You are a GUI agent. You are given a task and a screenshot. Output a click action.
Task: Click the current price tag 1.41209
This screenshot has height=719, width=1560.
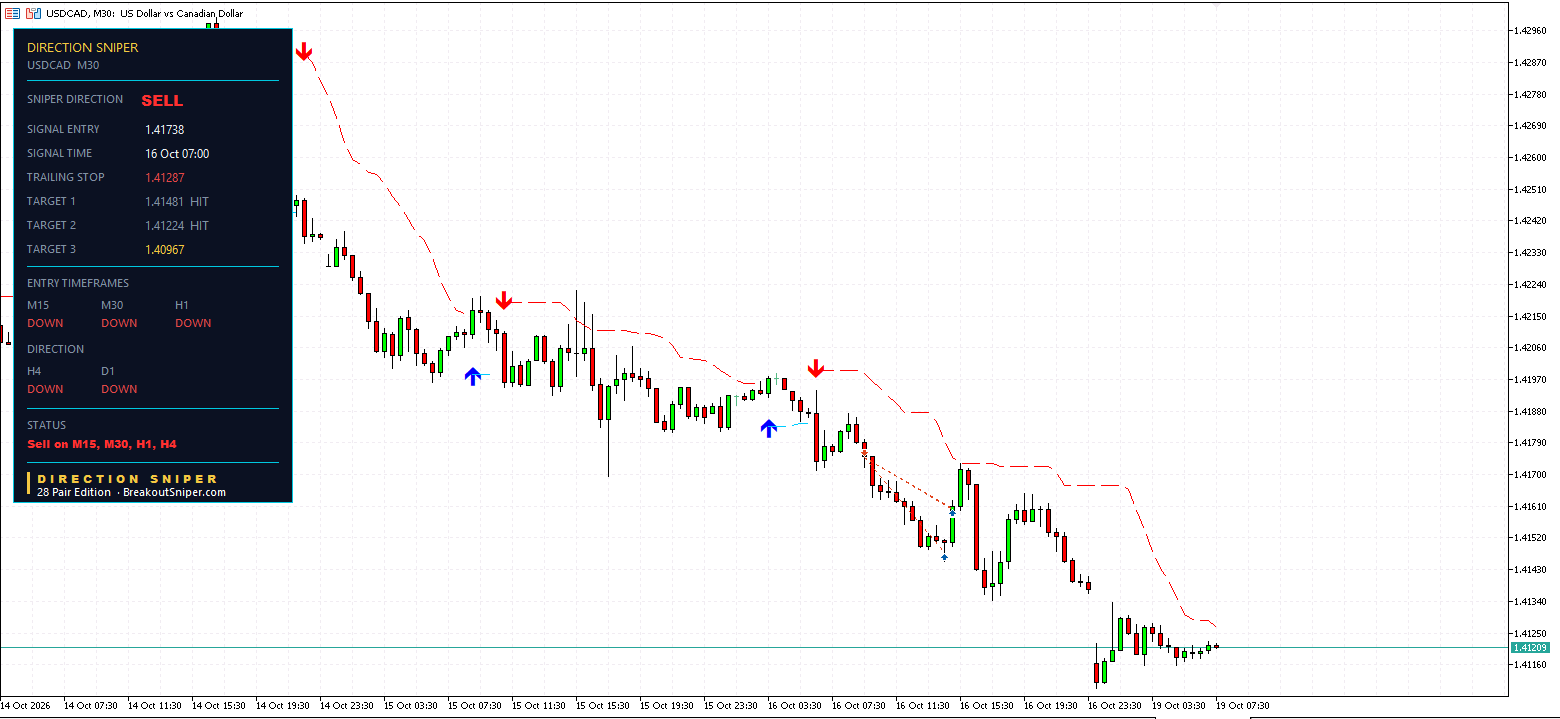(1529, 648)
